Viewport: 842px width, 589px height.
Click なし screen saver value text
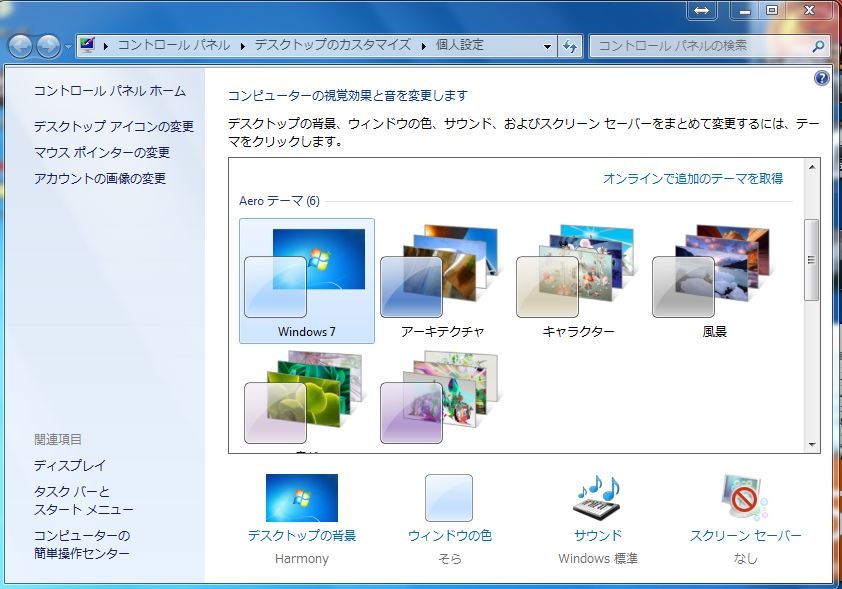tap(745, 559)
